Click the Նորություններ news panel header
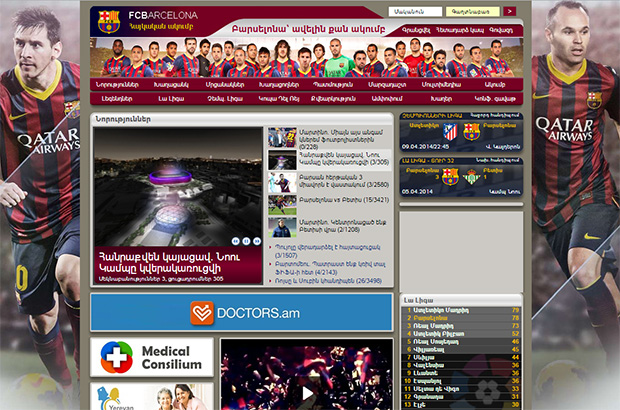 click(242, 119)
